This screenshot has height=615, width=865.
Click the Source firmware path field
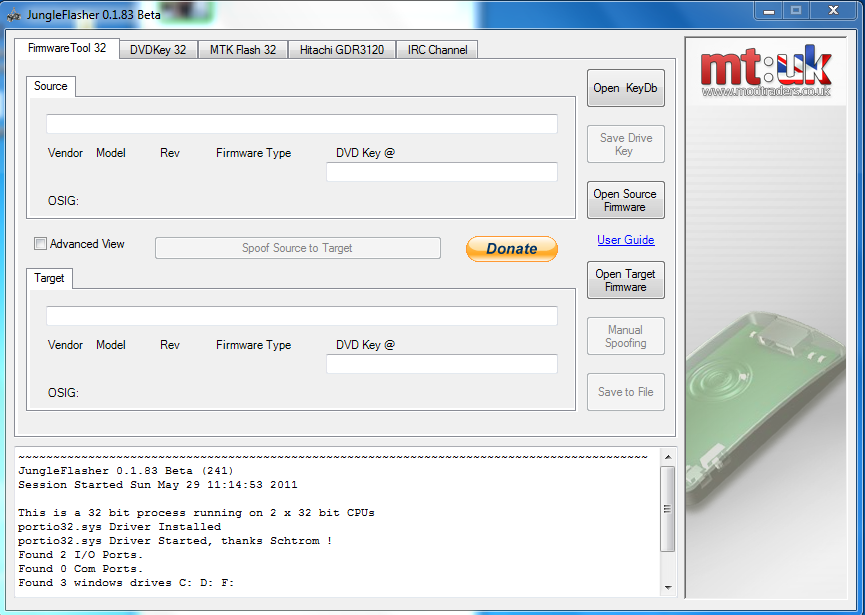click(302, 124)
